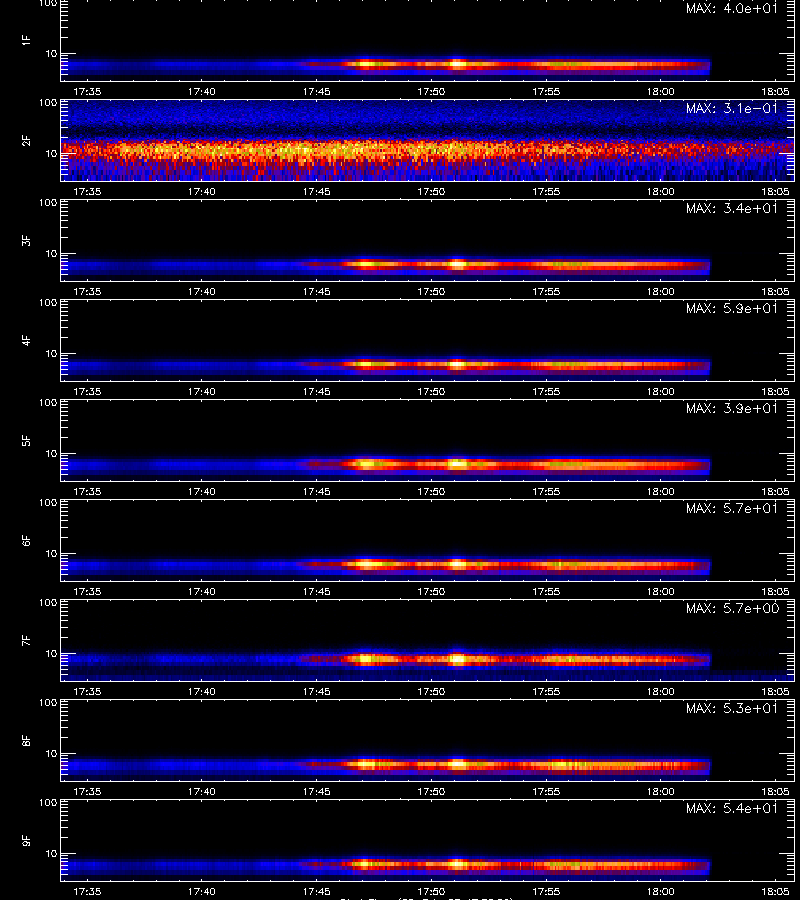Image resolution: width=800 pixels, height=900 pixels.
Task: Select the 5F panel axis title
Action: (26, 441)
